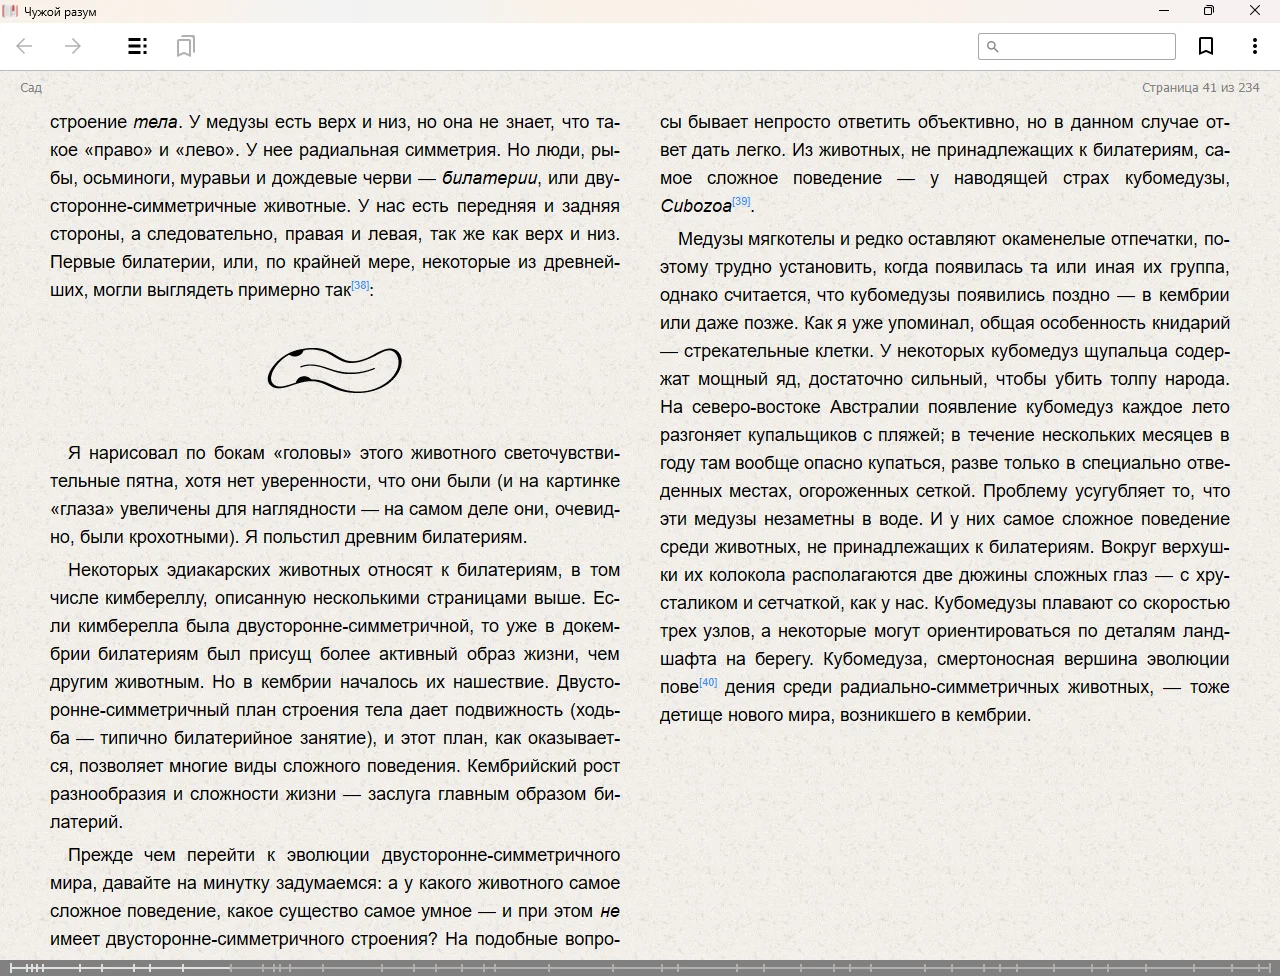The image size is (1280, 976).
Task: Click the page counter 'Страница 41 из 234'
Action: [1200, 88]
